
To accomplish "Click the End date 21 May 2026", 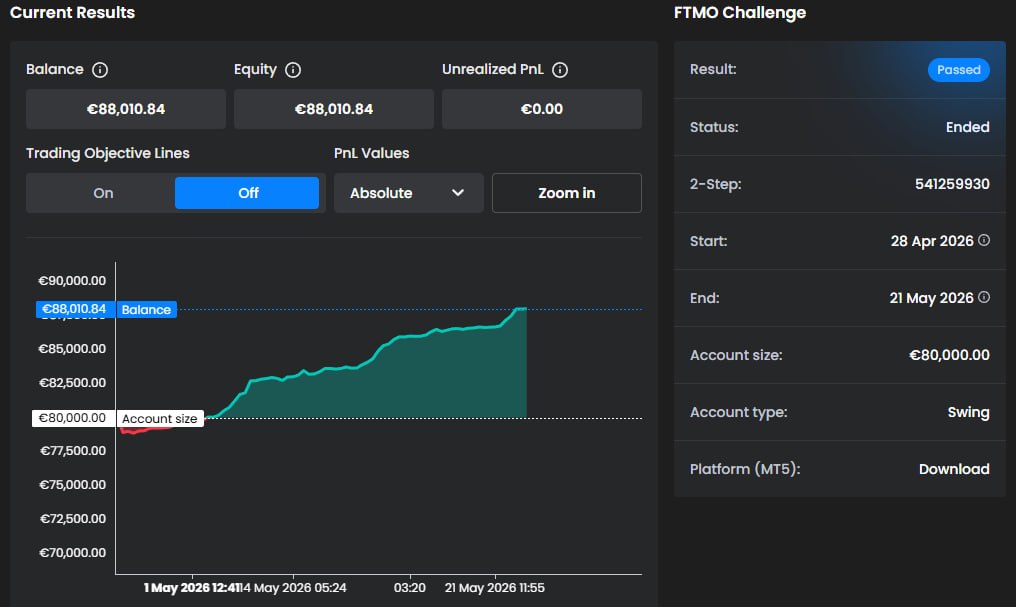I will tap(931, 298).
